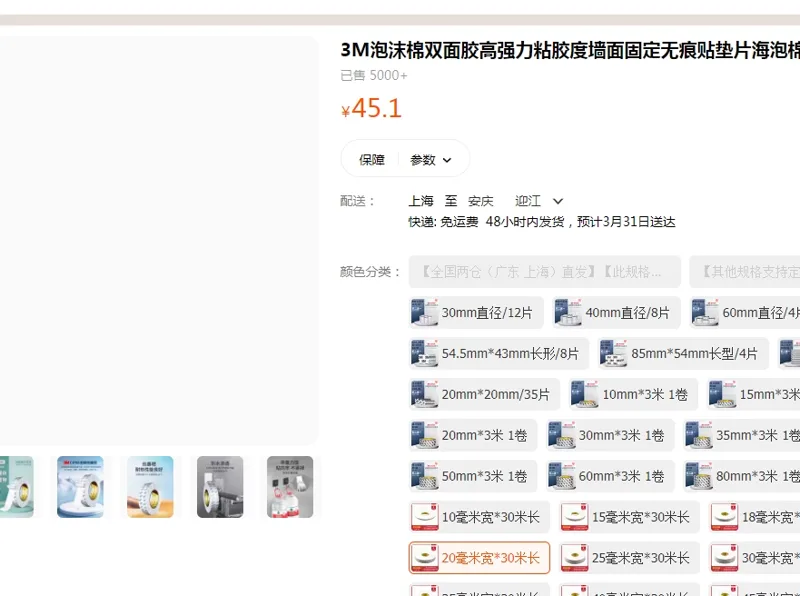The width and height of the screenshot is (800, 596).
Task: Click the product title 3M泡沫棉双面胶
Action: coord(570,50)
